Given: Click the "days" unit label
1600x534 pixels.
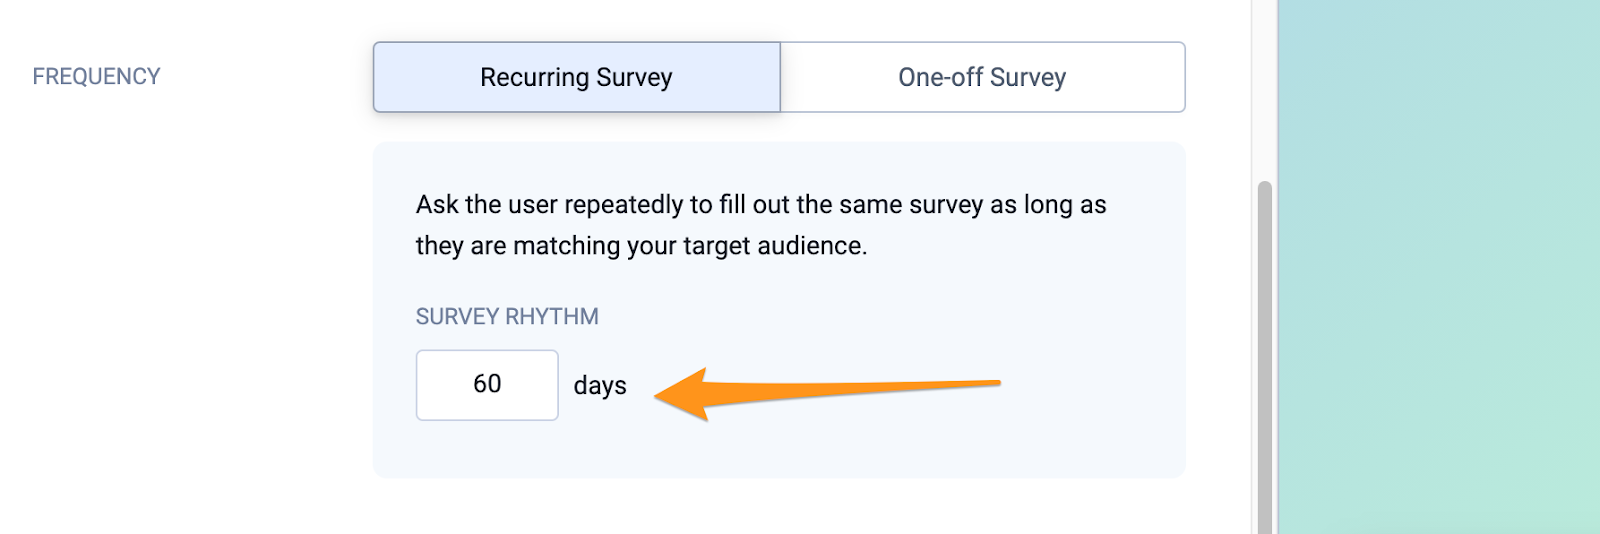Looking at the screenshot, I should click(600, 386).
